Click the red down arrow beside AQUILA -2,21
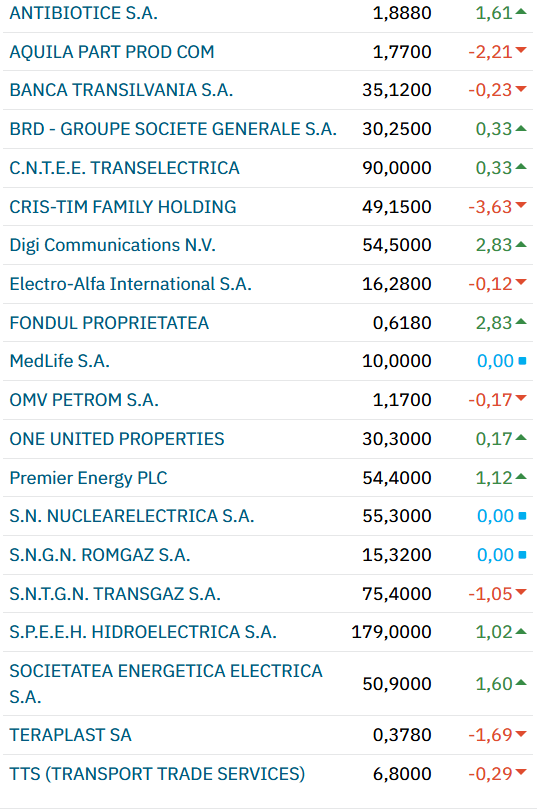Screen dimensions: 537x809 pyautogui.click(x=521, y=50)
